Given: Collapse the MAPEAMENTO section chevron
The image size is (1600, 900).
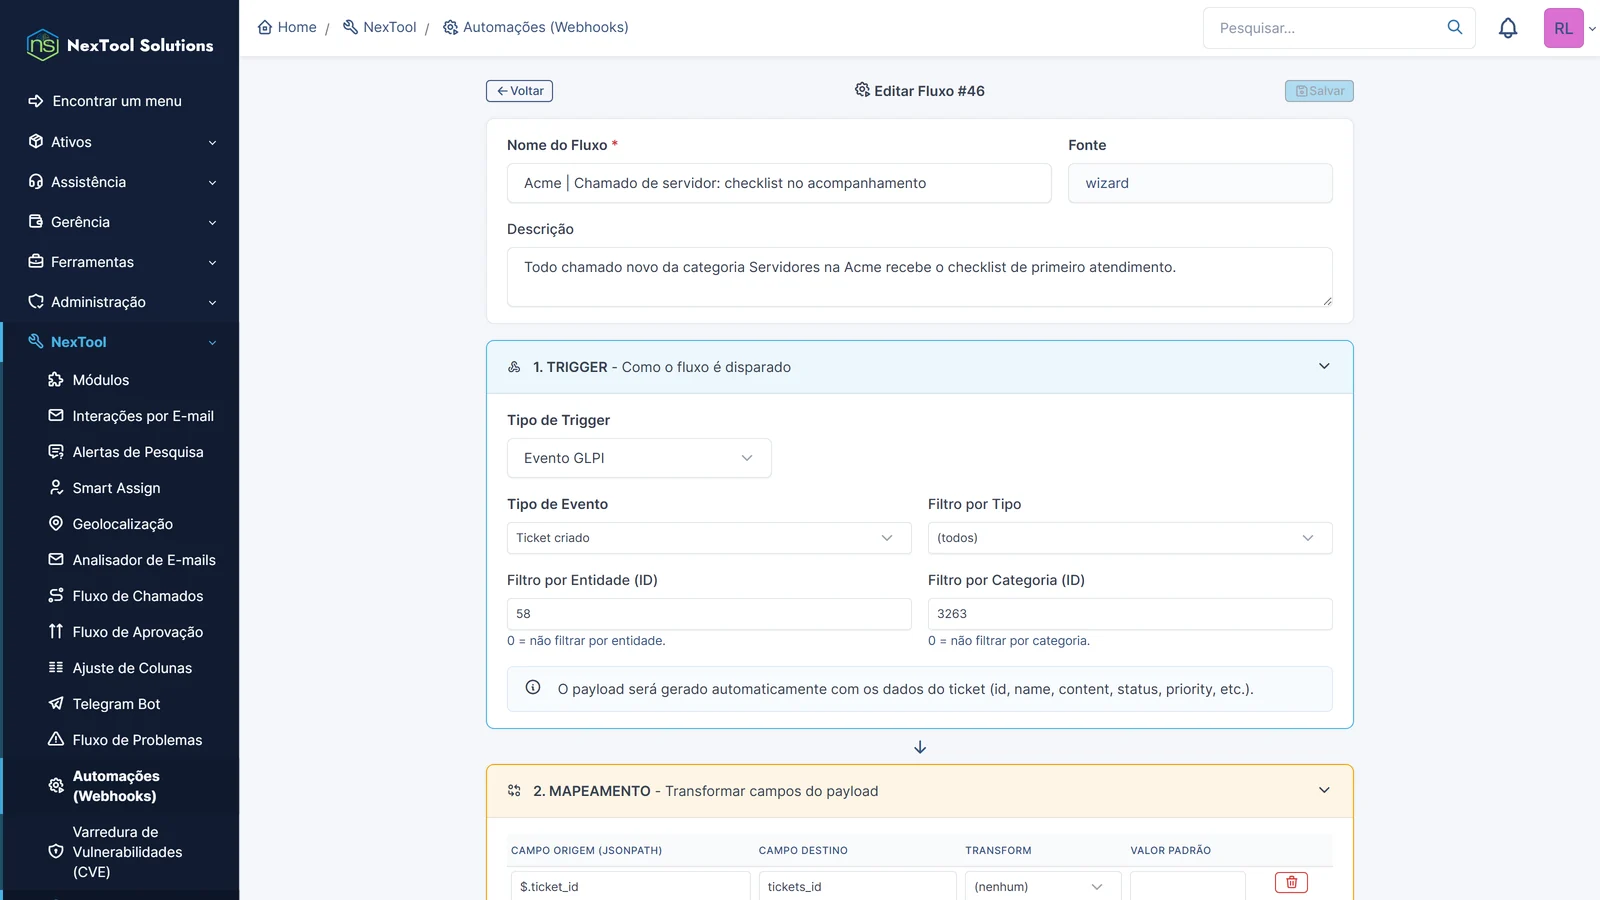Looking at the screenshot, I should tap(1324, 790).
